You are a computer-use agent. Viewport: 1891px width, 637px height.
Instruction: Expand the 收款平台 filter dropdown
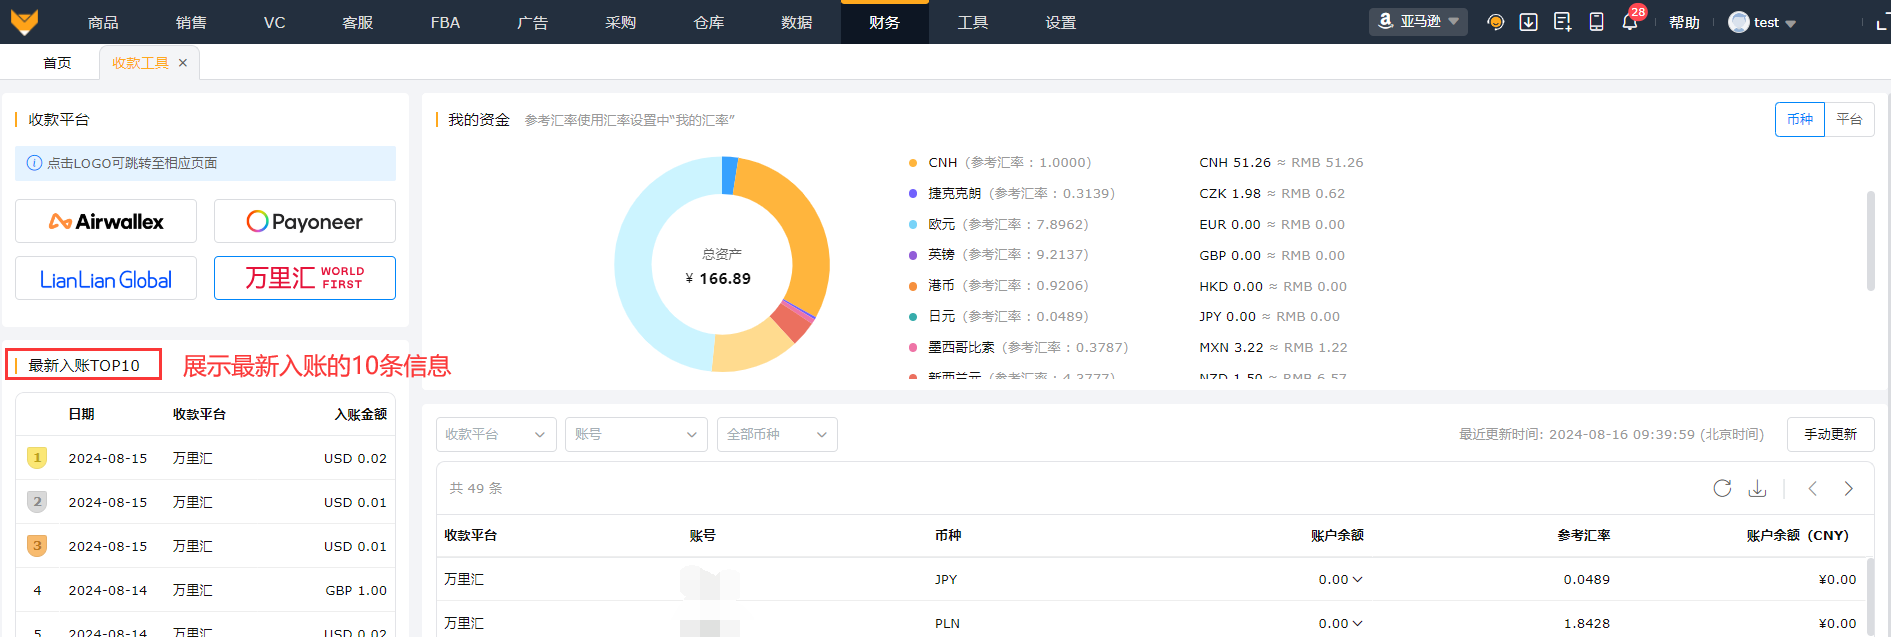pyautogui.click(x=496, y=434)
